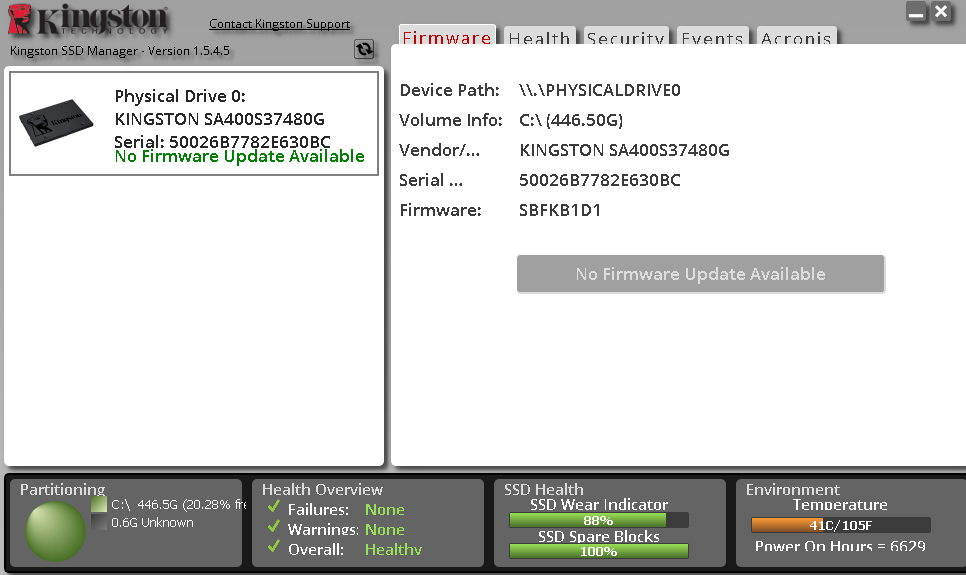
Task: Click the partition pie chart
Action: point(55,531)
